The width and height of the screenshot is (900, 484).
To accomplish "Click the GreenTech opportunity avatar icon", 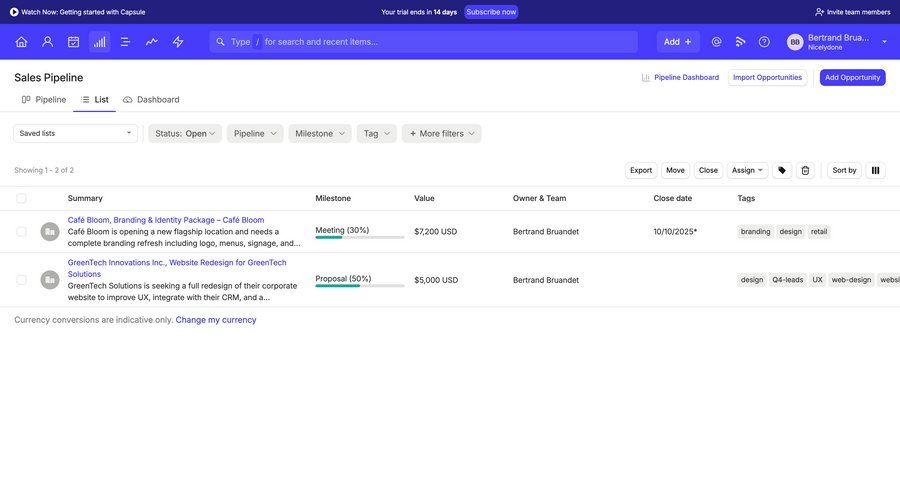I will click(50, 280).
